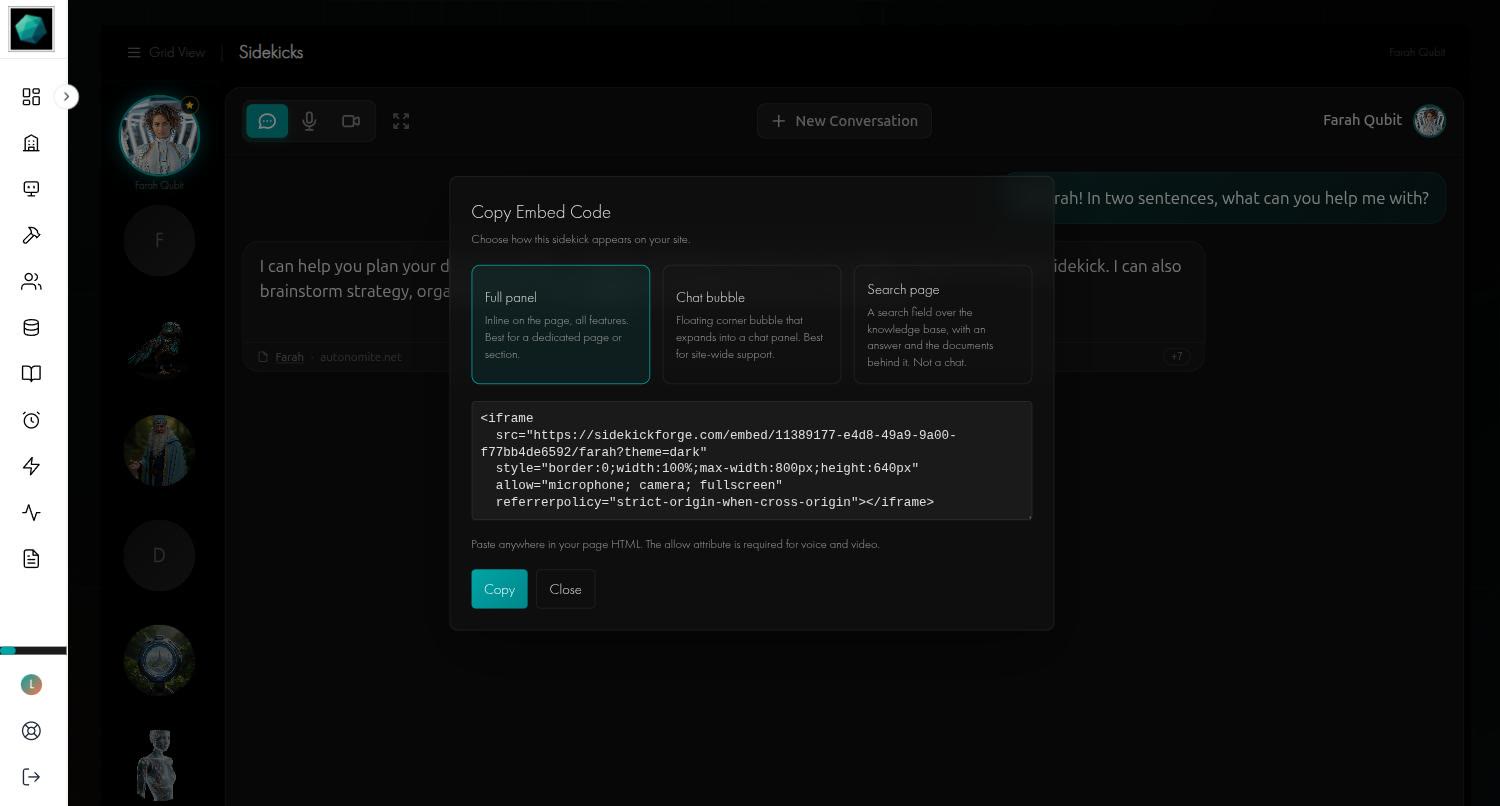Close the Copy Embed Code dialog
1500x806 pixels.
(x=565, y=589)
